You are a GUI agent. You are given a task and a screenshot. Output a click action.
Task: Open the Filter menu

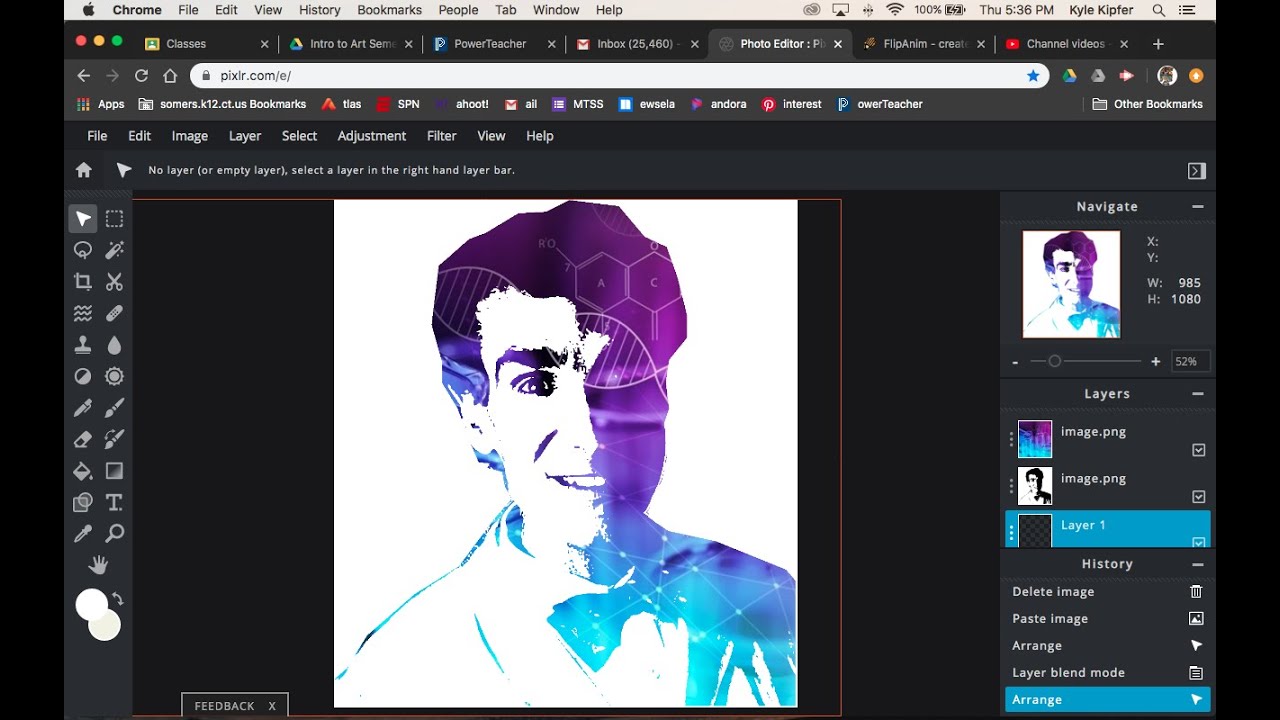(441, 136)
